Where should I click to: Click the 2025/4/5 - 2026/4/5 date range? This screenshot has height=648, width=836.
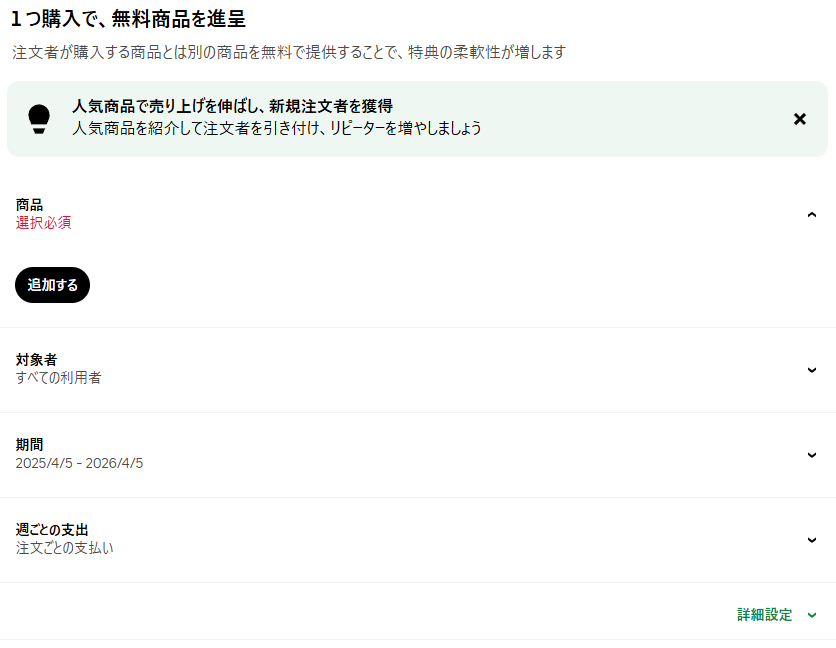click(81, 463)
